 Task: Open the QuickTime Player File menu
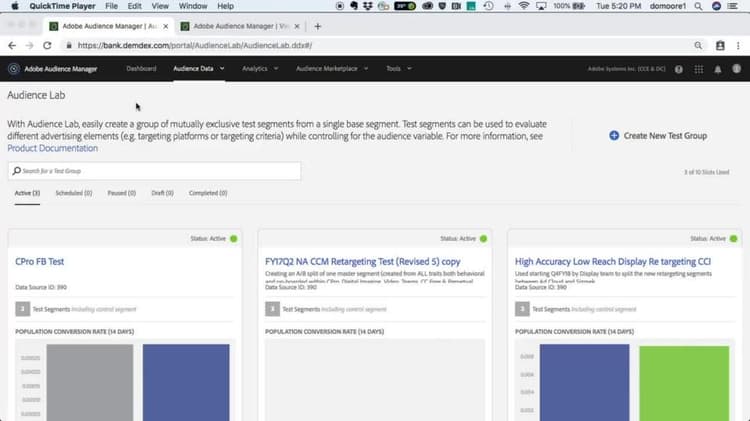(x=111, y=6)
